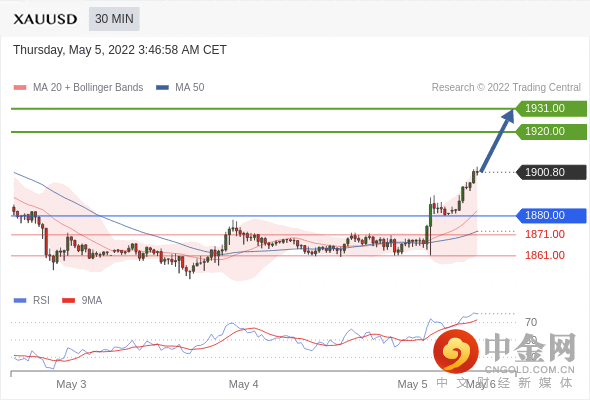Image resolution: width=590 pixels, height=401 pixels.
Task: Click the RSI 70 level label
Action: pos(531,322)
